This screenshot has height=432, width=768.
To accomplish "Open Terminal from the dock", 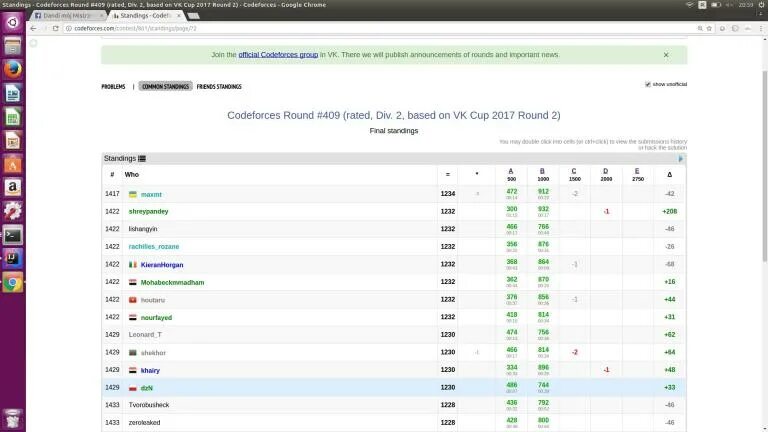I will (x=13, y=235).
